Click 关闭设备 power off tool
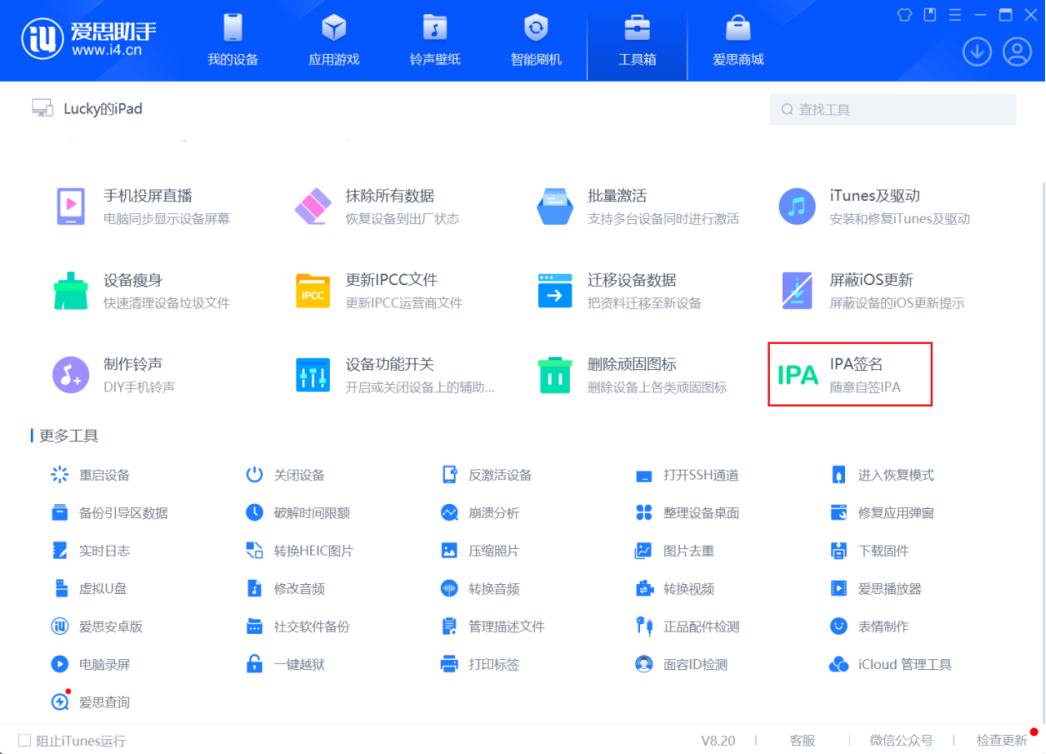 [x=285, y=475]
